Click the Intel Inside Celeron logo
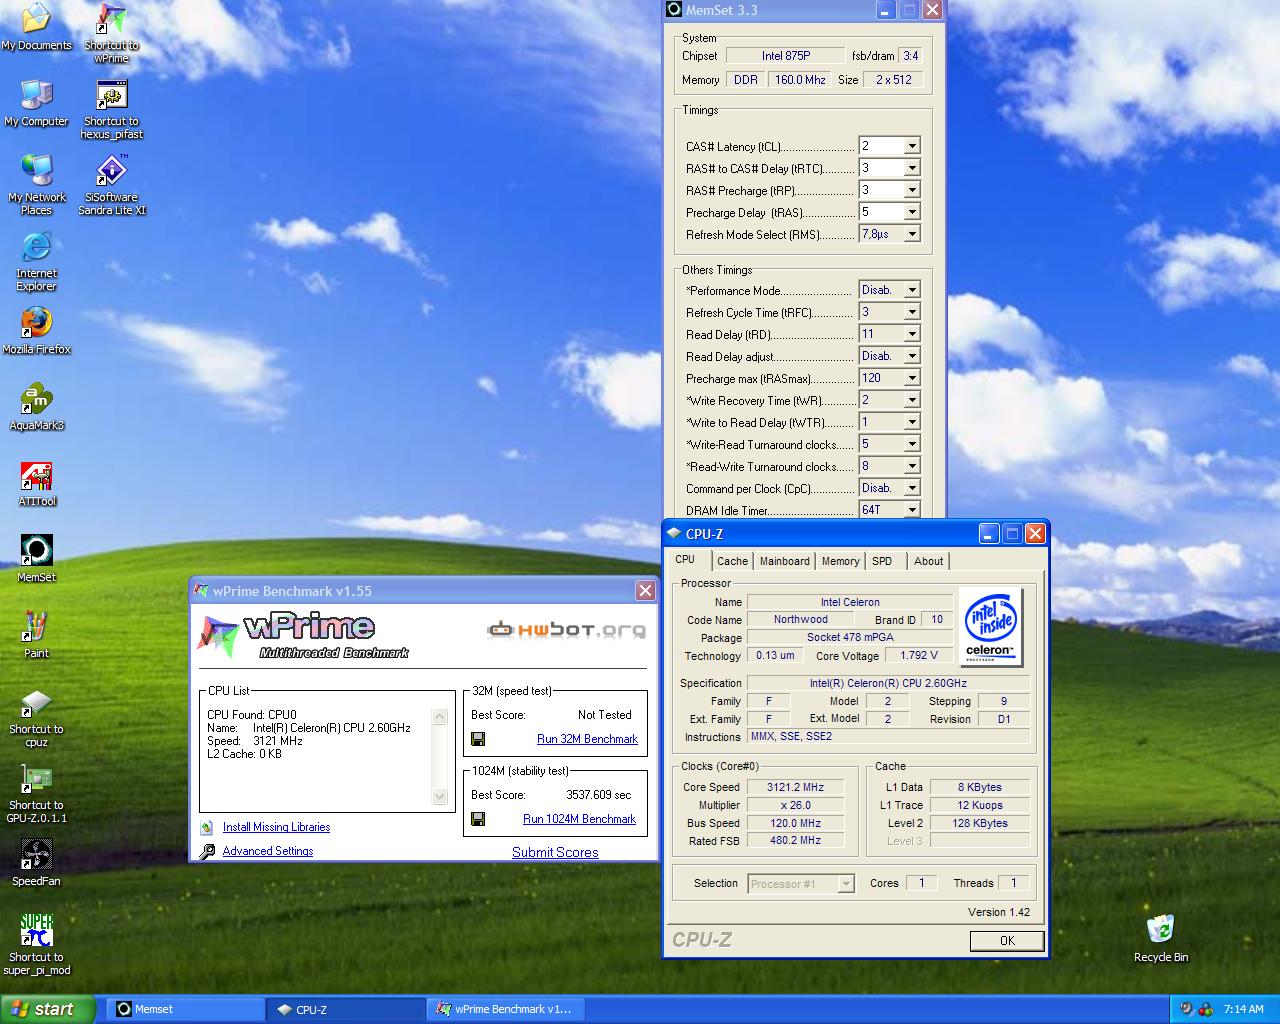The height and width of the screenshot is (1024, 1280). (990, 627)
